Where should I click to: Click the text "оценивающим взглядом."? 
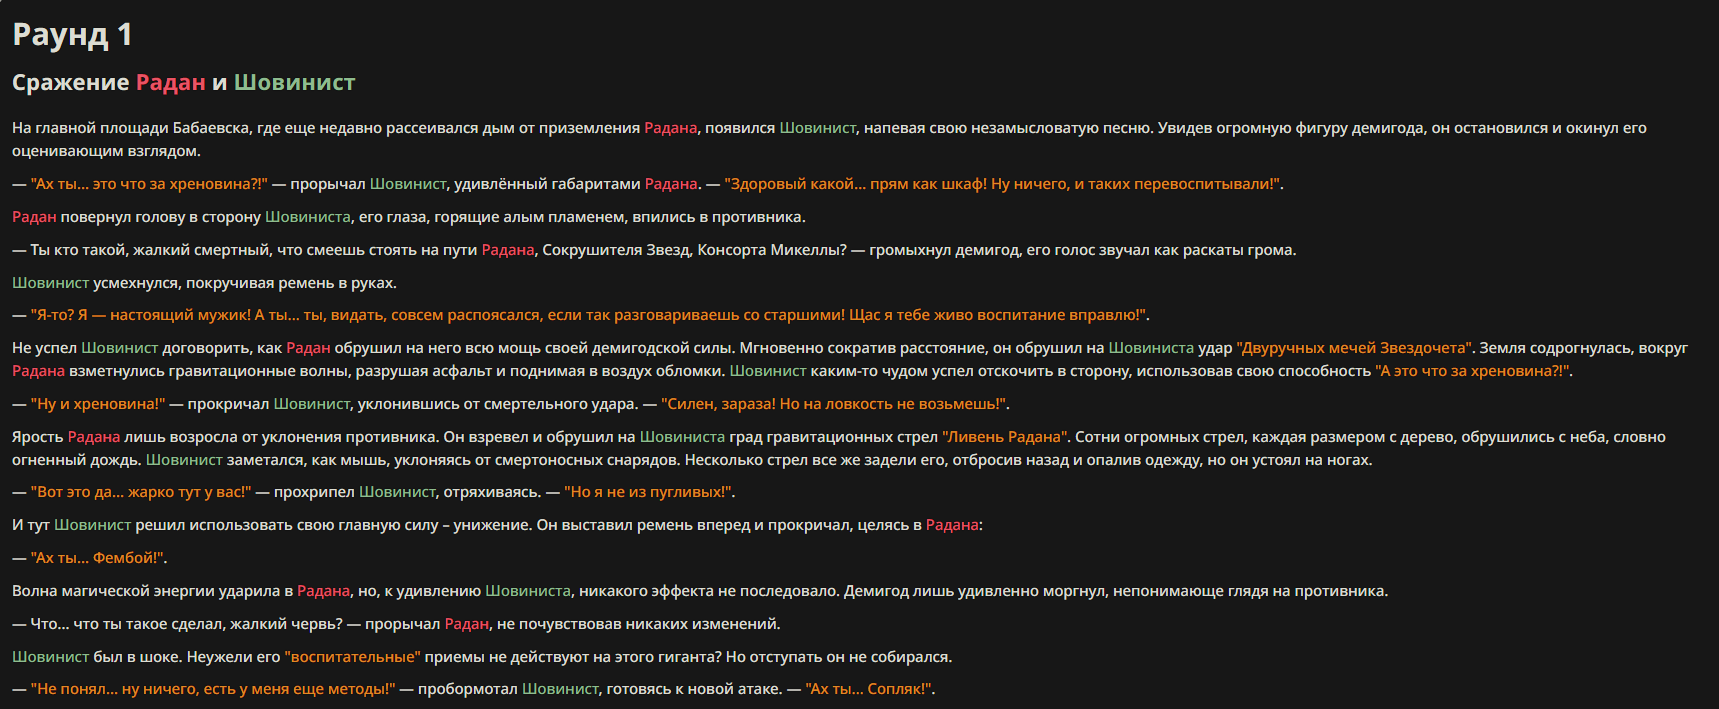tap(106, 151)
